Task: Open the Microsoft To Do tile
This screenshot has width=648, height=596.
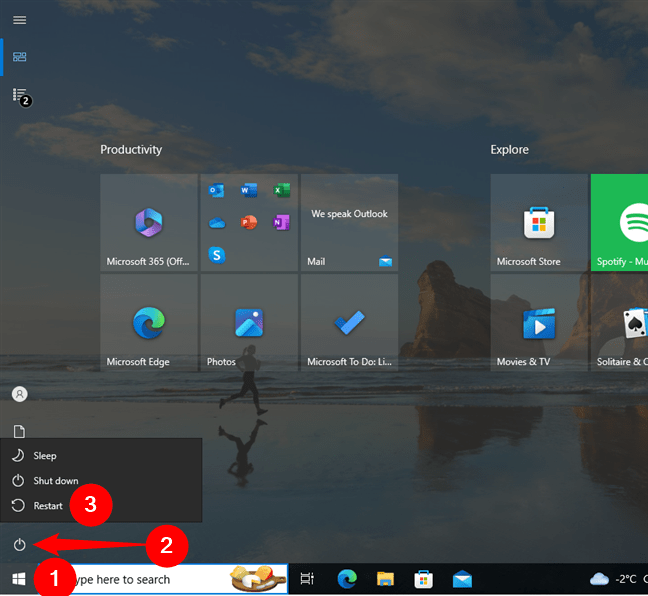Action: pyautogui.click(x=349, y=322)
